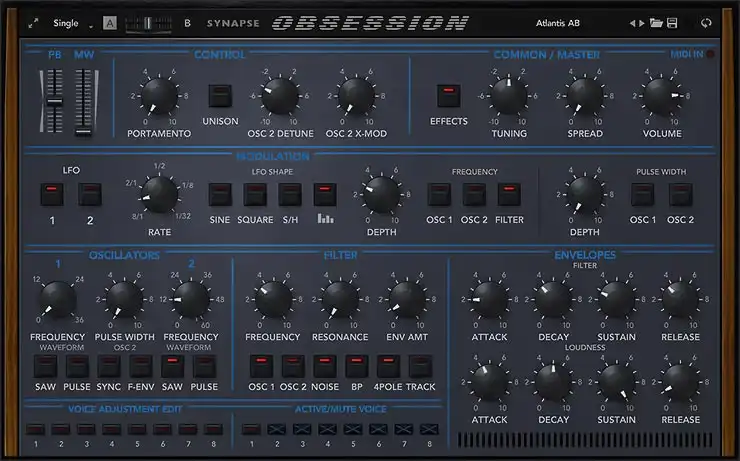The height and width of the screenshot is (461, 740).
Task: Toggle the Unison button
Action: (220, 96)
